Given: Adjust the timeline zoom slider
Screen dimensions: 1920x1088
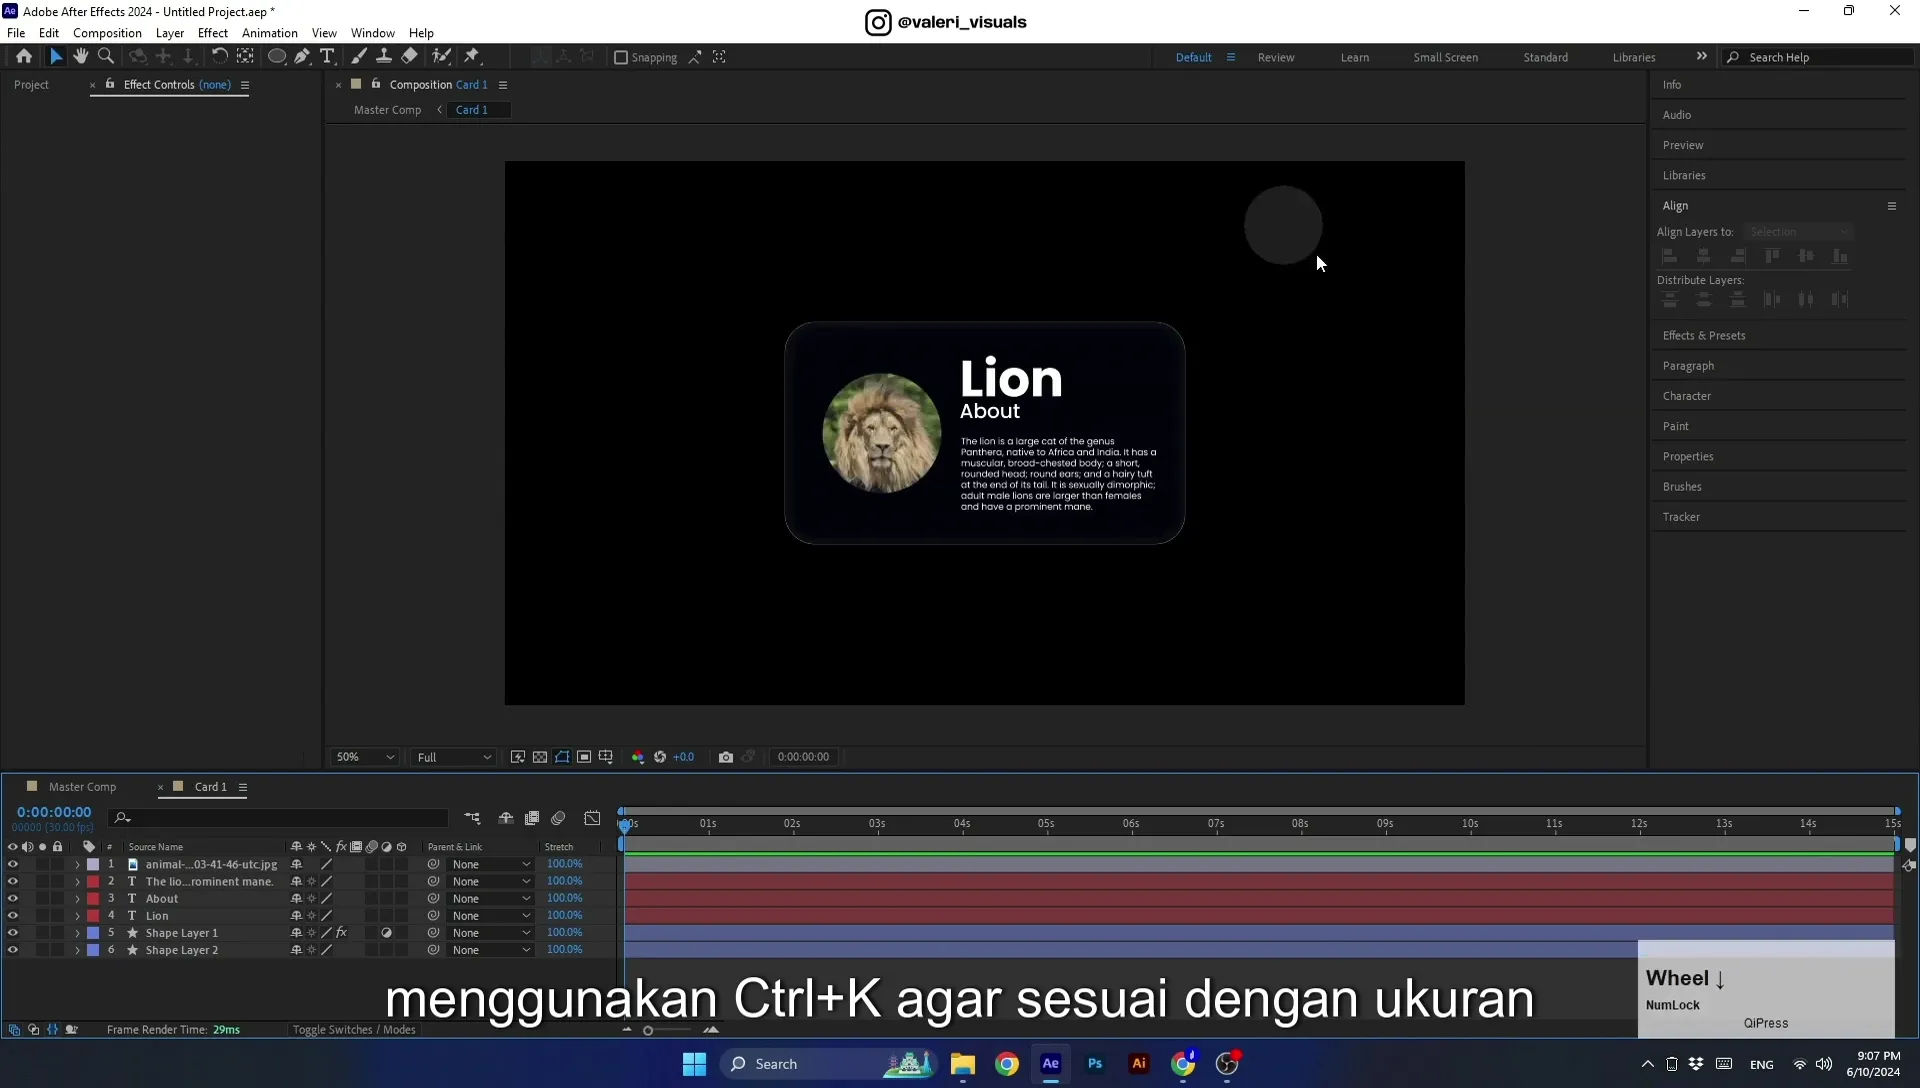Looking at the screenshot, I should point(648,1031).
